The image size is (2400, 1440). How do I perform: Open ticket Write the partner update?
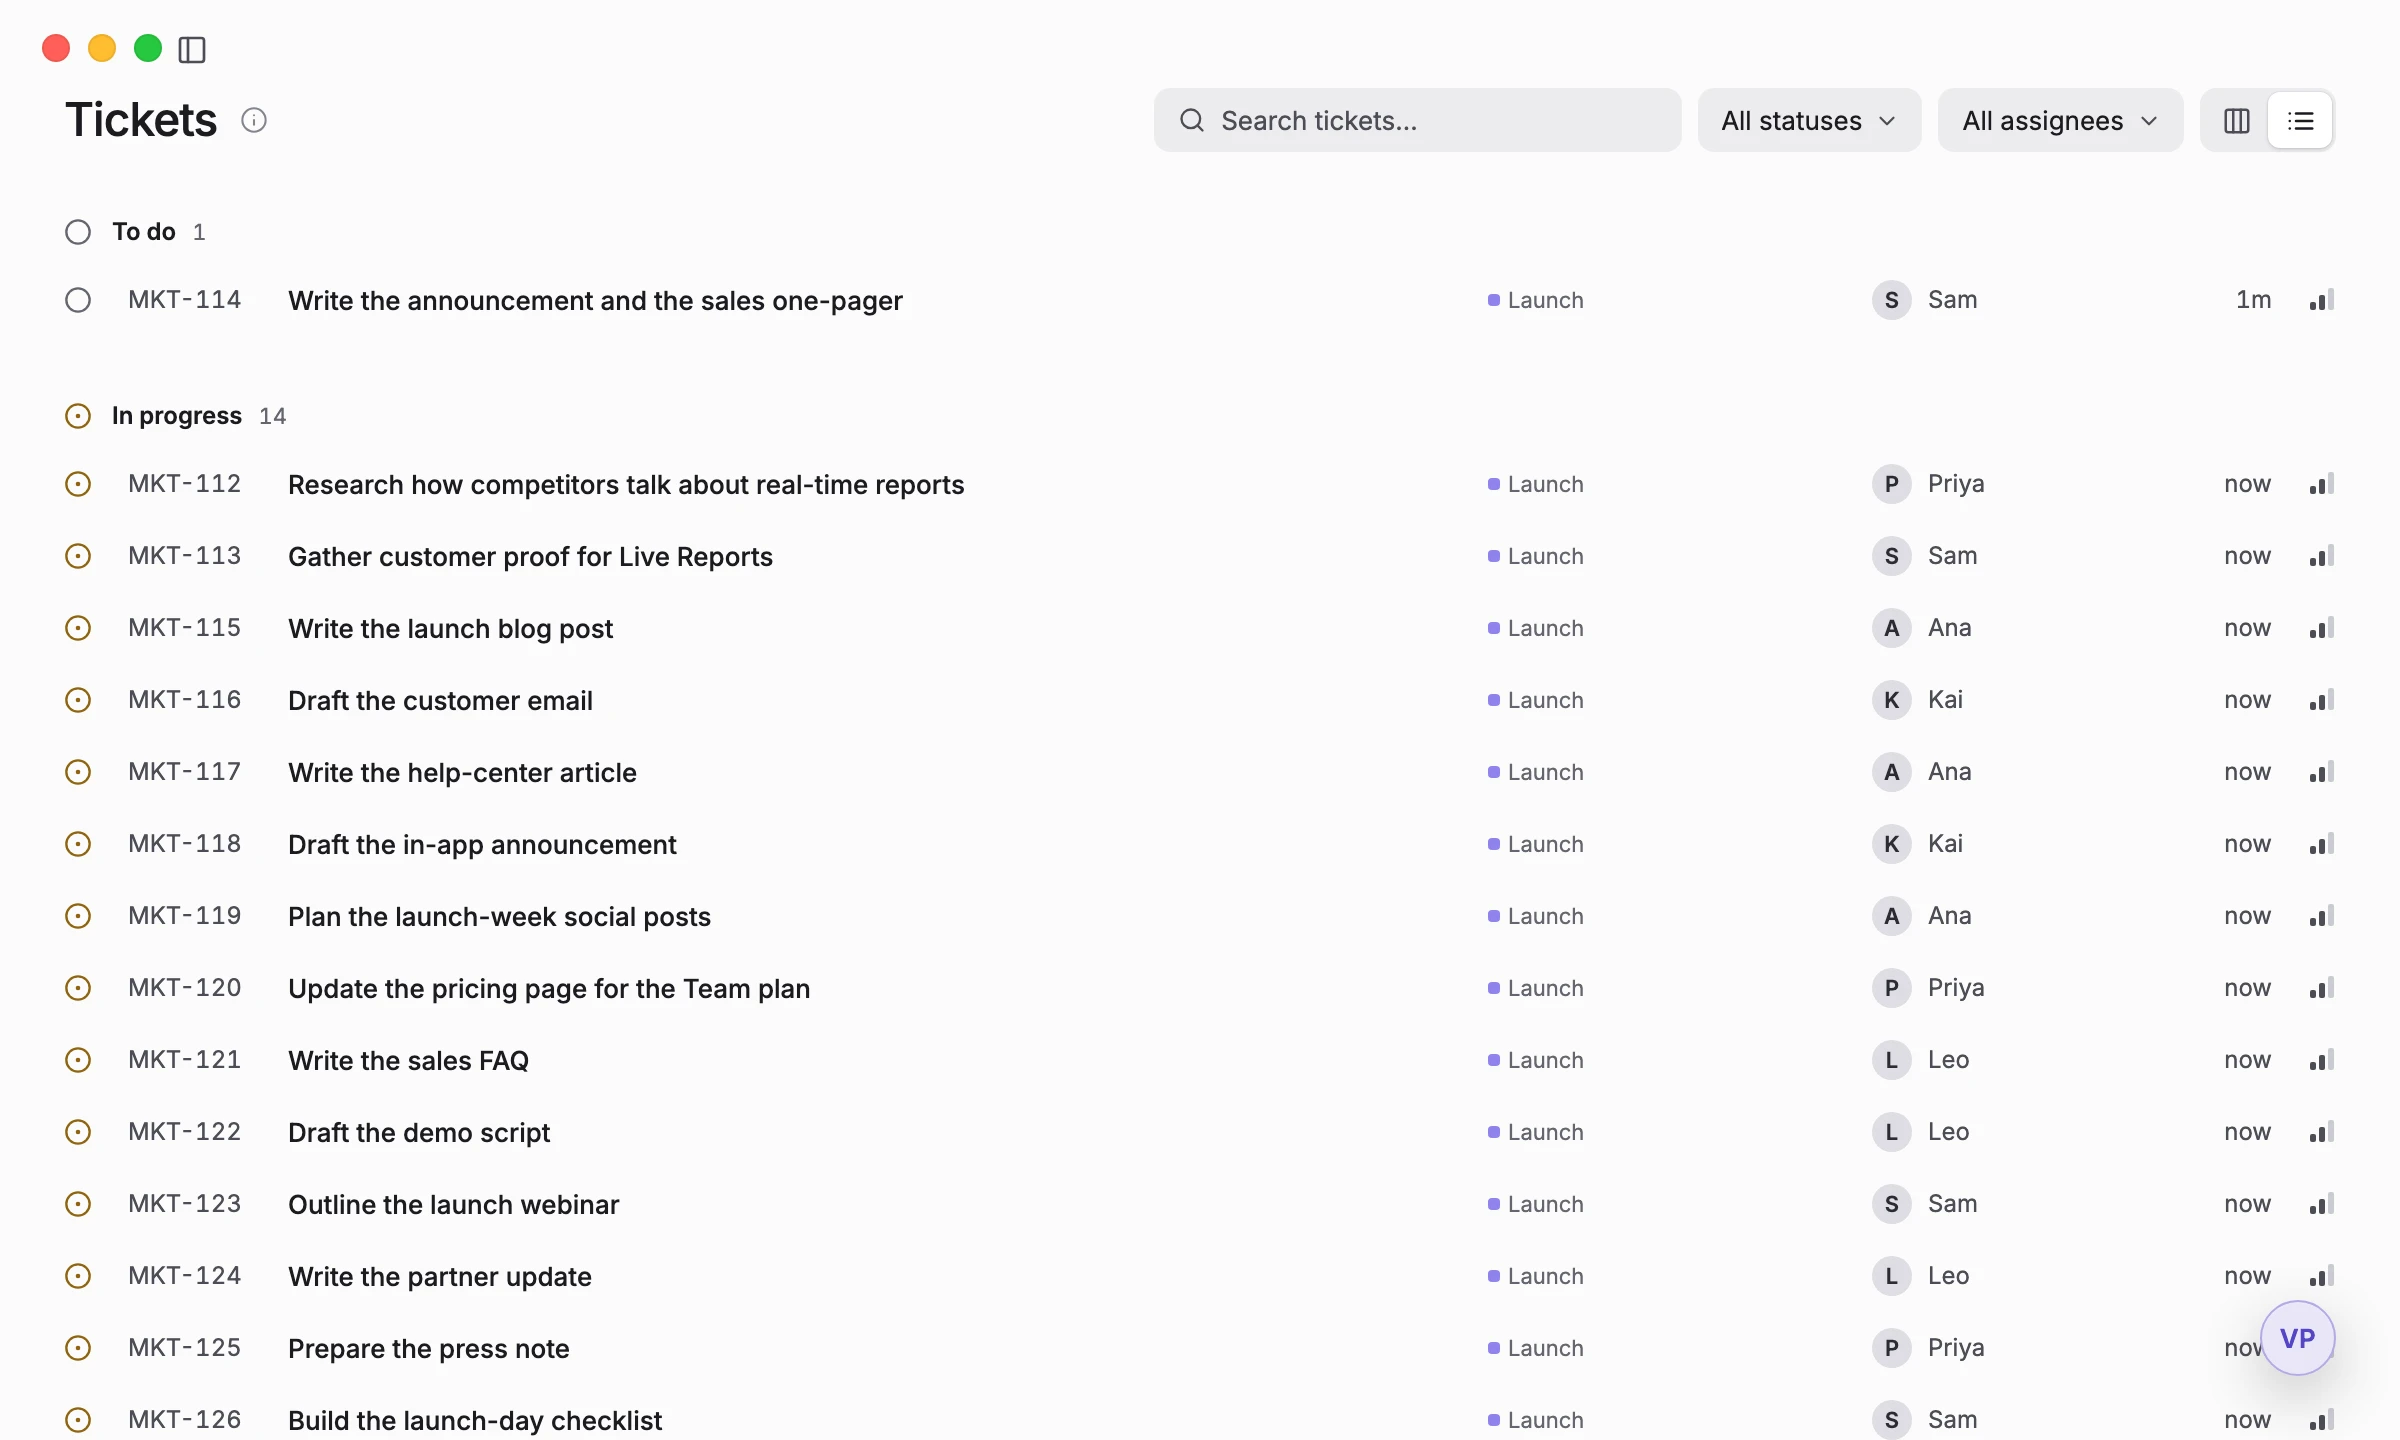click(x=439, y=1276)
